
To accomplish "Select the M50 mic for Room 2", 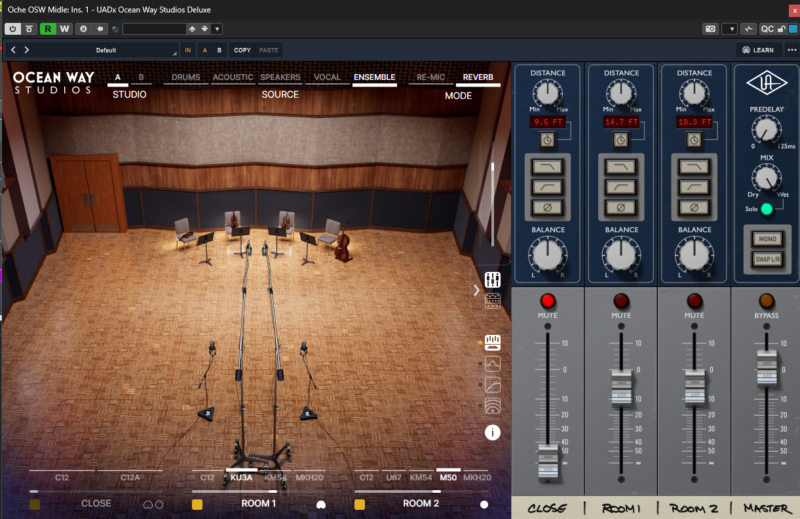I will pyautogui.click(x=448, y=478).
